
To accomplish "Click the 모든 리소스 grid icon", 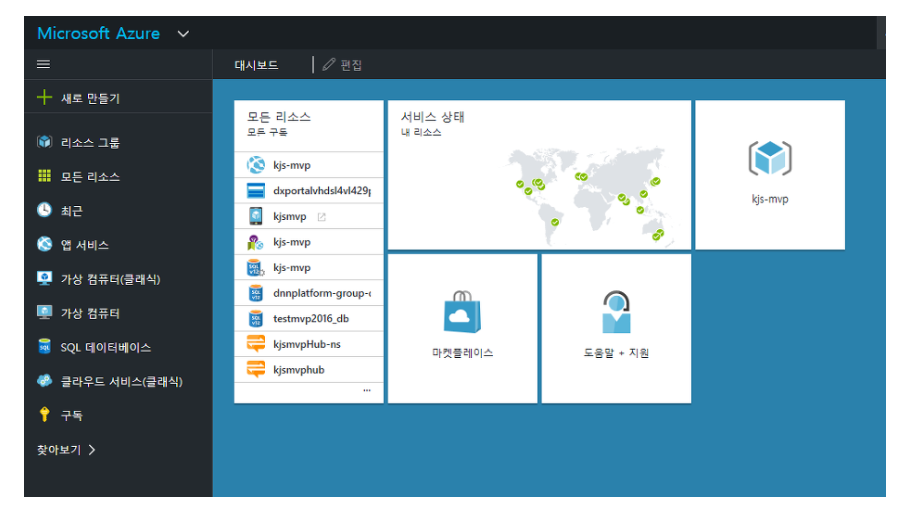I will [x=44, y=176].
